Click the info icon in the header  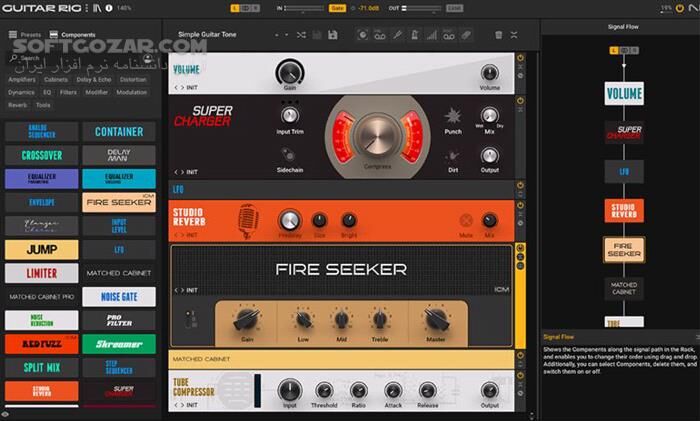click(109, 8)
